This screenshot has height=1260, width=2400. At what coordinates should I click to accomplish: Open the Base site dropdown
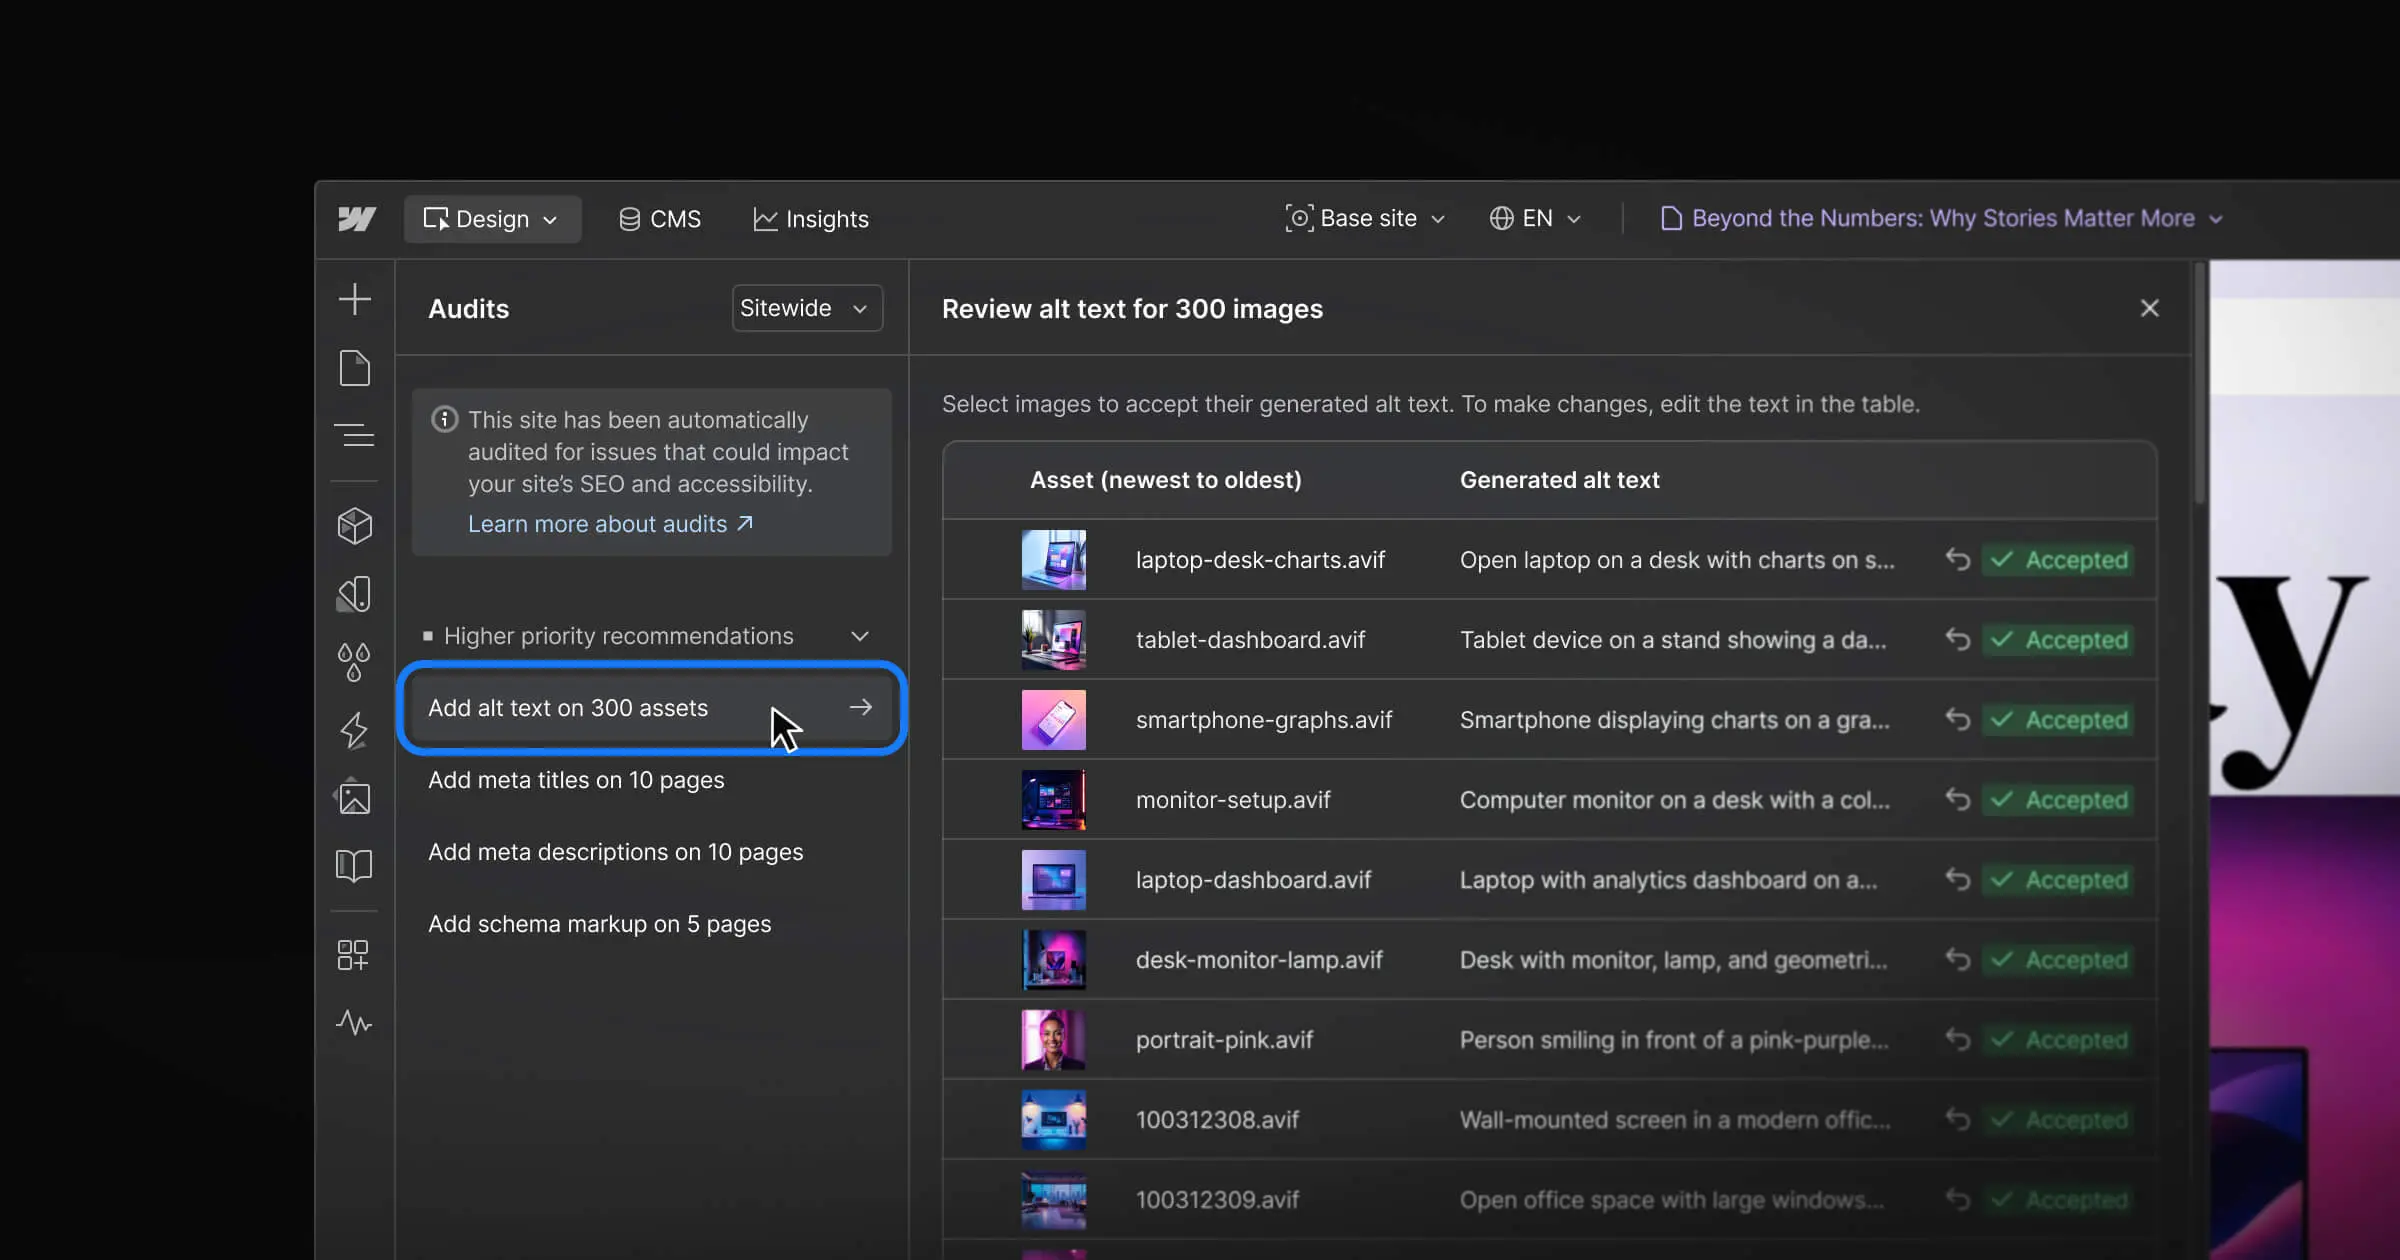pos(1365,218)
